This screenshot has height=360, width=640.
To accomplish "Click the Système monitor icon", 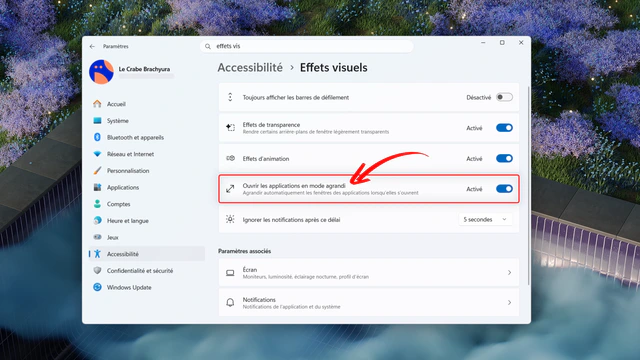I will 97,120.
